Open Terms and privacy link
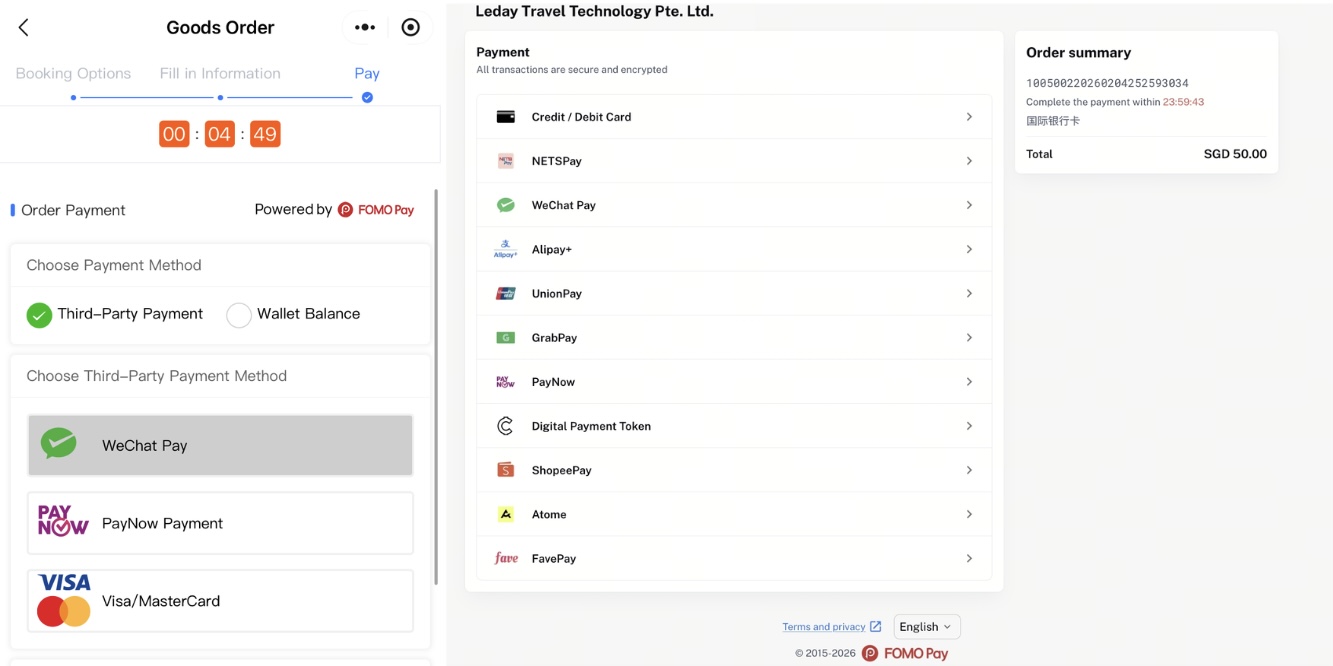 click(x=823, y=627)
